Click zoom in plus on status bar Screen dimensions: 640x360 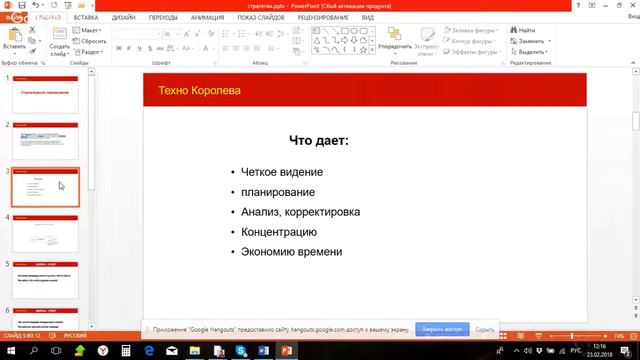coord(605,336)
